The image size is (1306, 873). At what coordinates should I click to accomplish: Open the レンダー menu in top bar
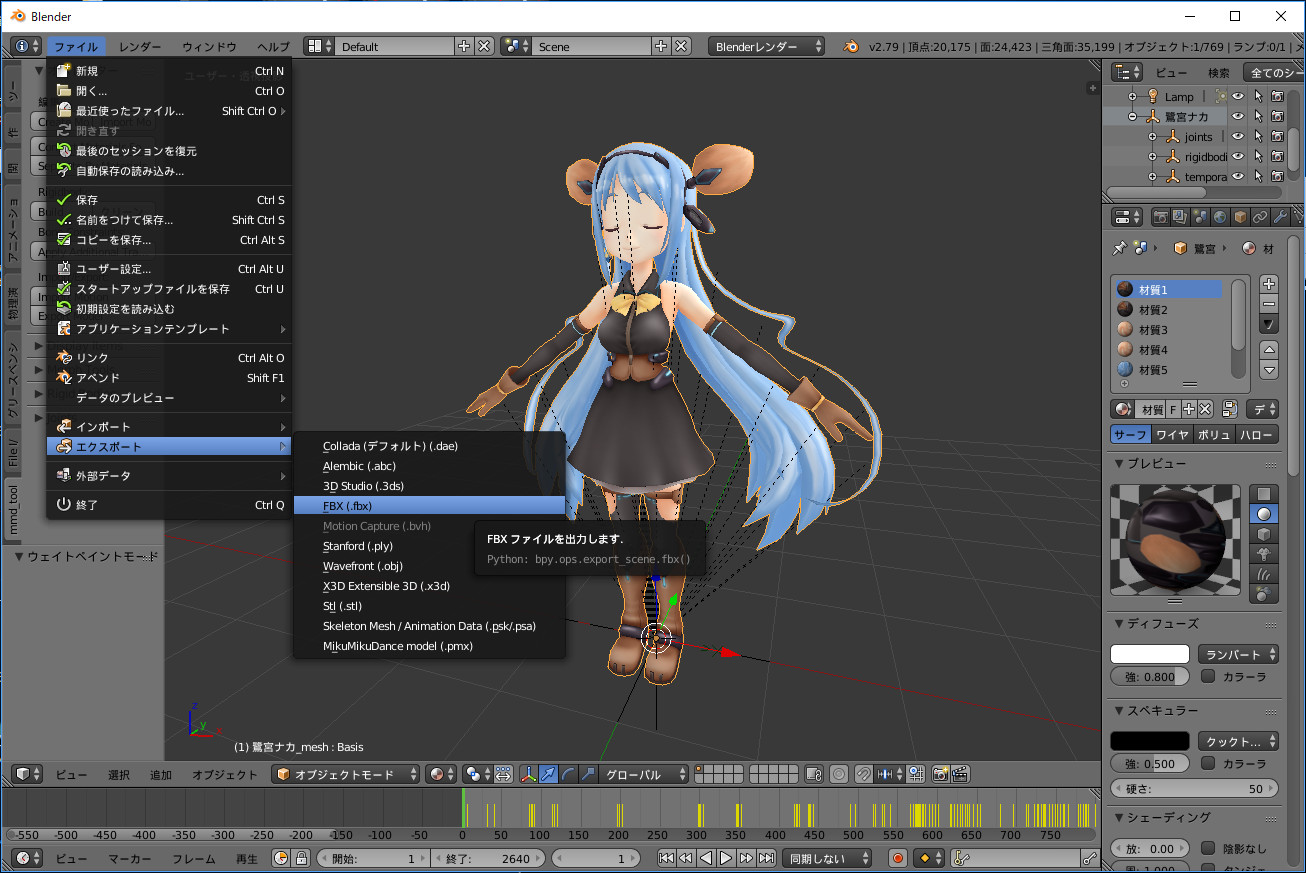[x=139, y=47]
